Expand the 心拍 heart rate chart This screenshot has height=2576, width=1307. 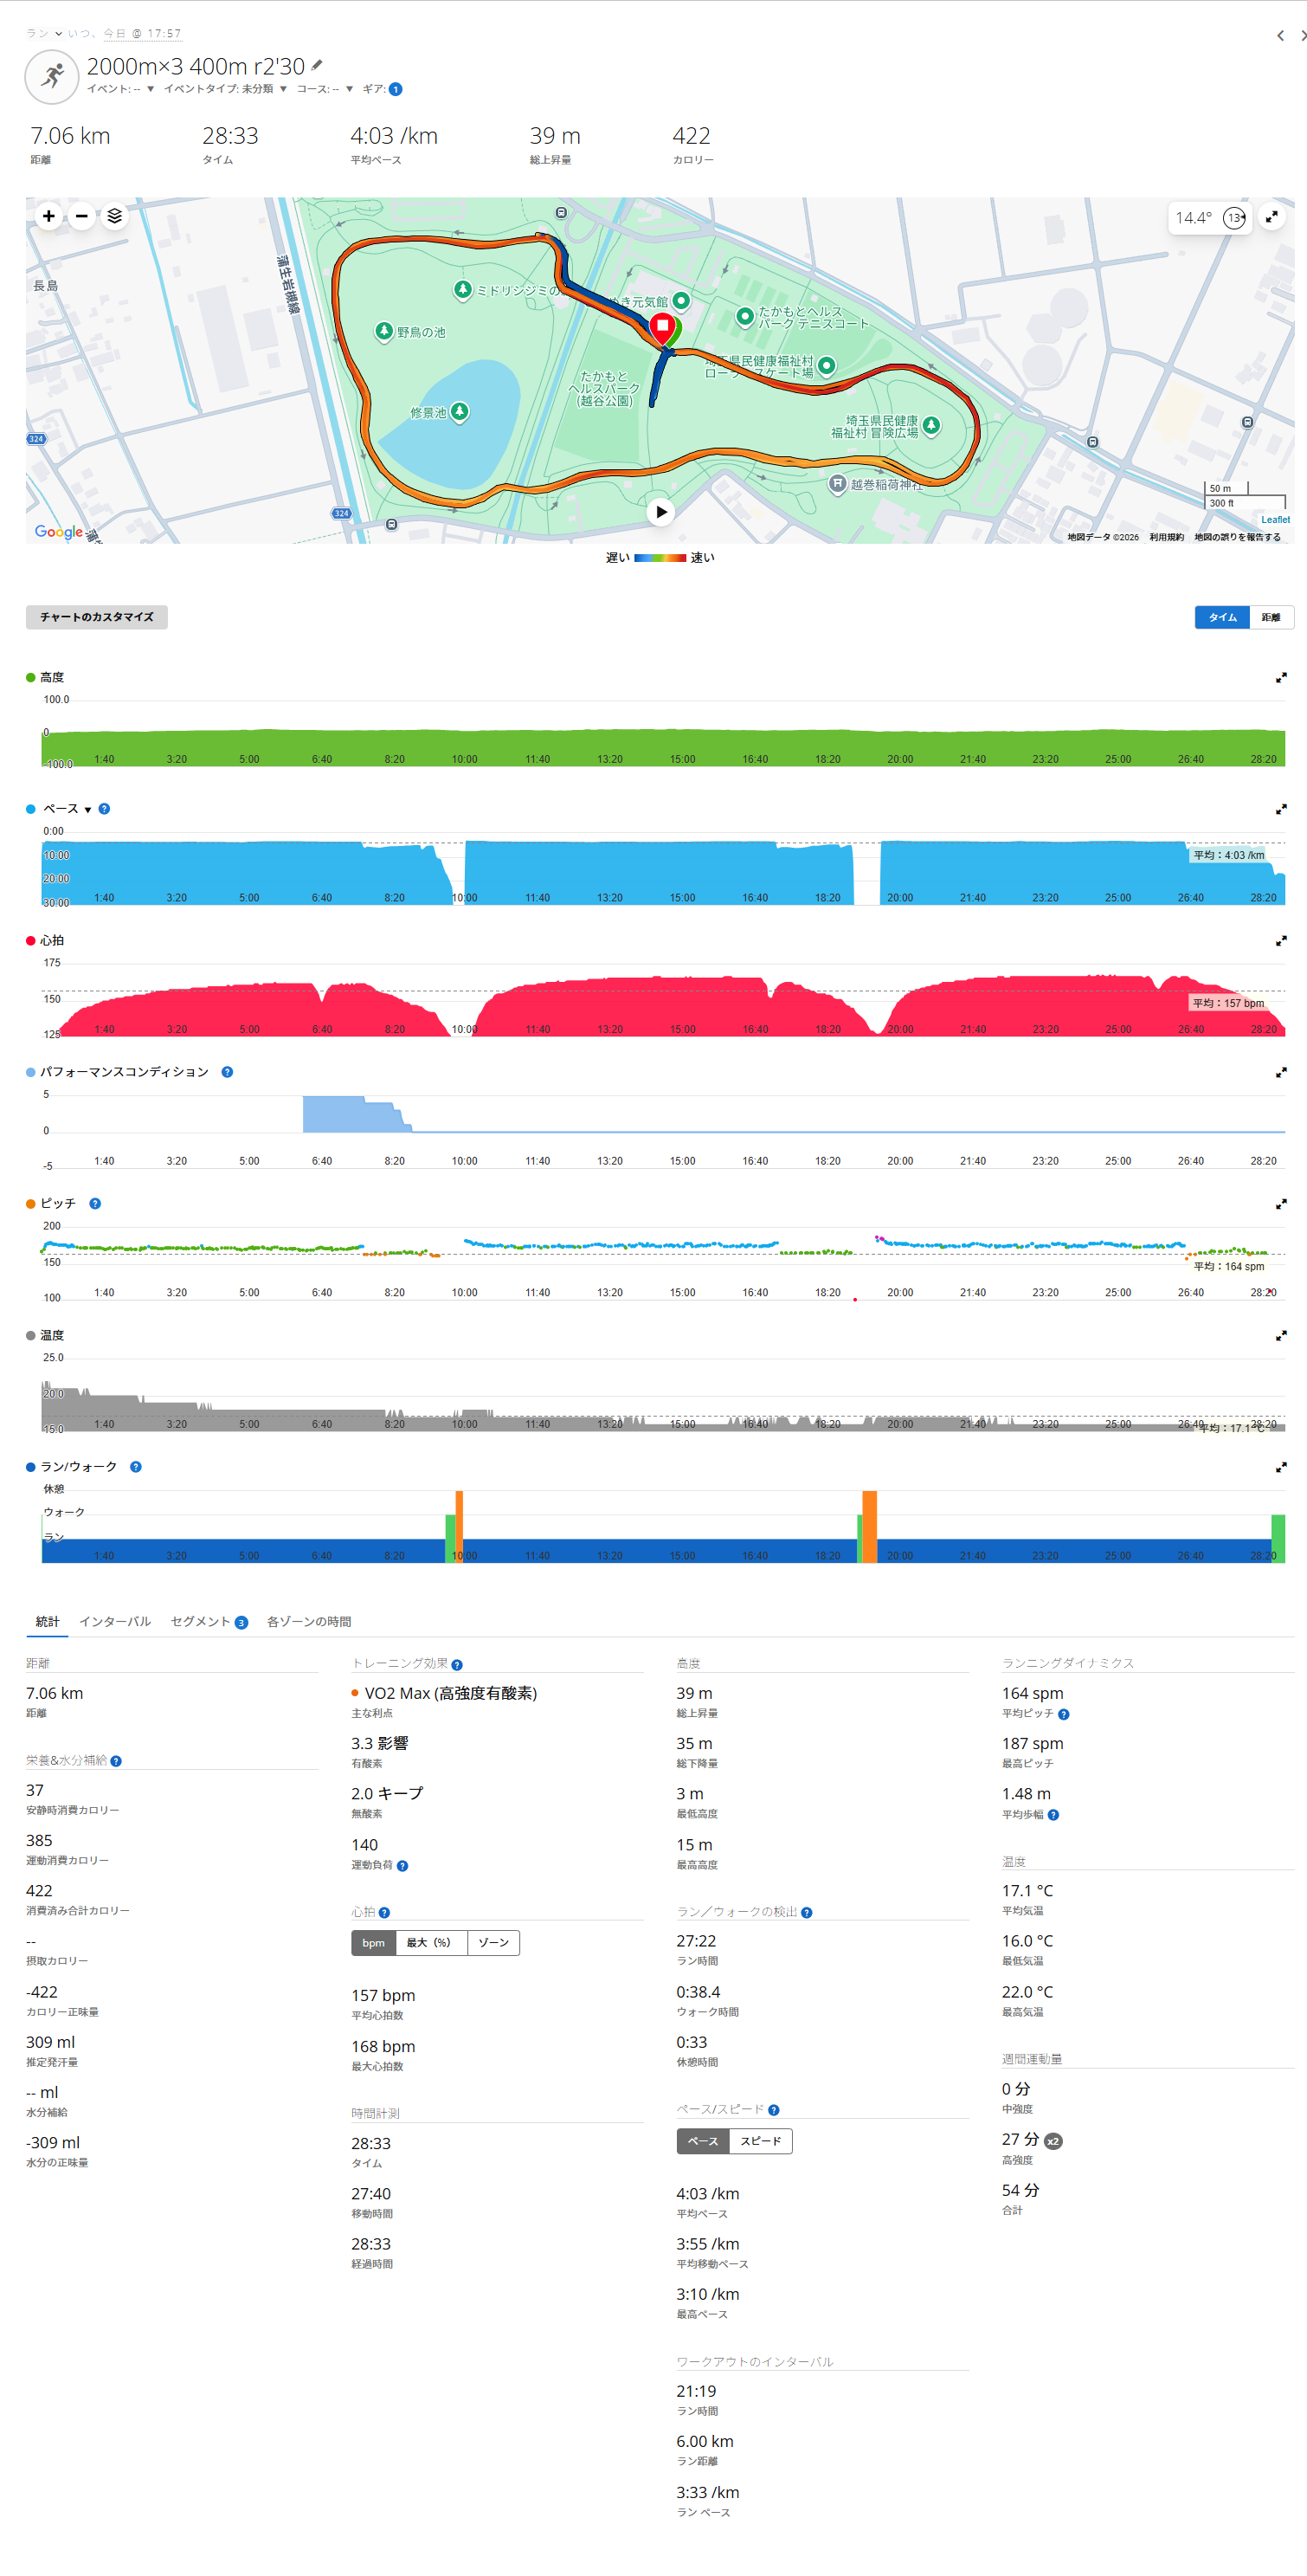click(x=1280, y=941)
